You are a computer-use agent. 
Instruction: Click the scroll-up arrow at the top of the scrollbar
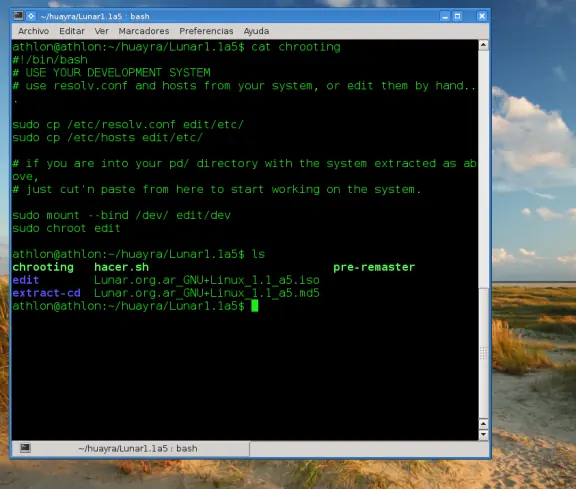pyautogui.click(x=483, y=45)
